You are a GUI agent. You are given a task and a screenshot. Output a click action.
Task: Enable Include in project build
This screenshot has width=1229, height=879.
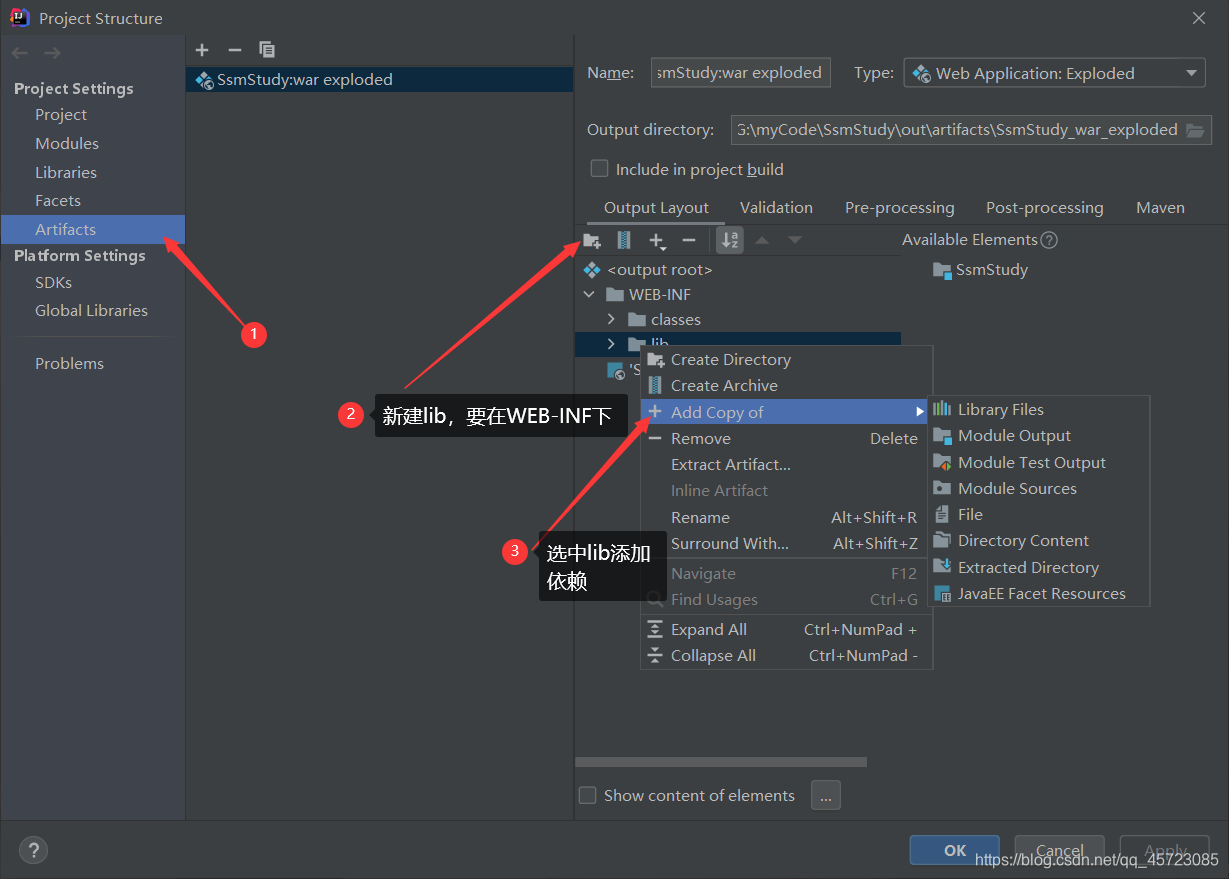point(599,169)
